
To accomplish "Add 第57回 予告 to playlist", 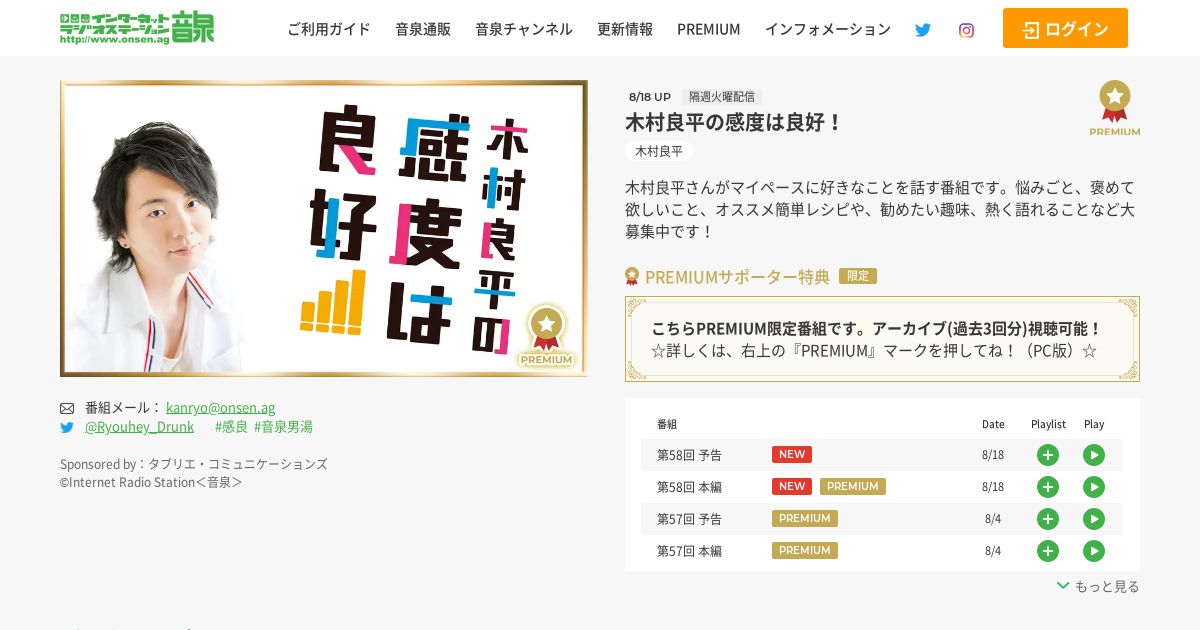I will (1048, 519).
